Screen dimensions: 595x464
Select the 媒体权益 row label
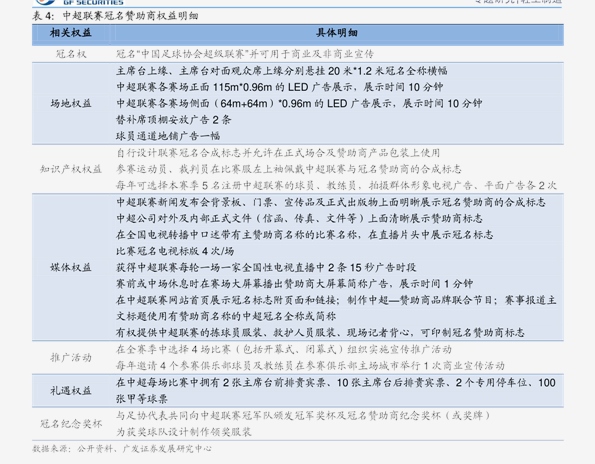coord(71,267)
